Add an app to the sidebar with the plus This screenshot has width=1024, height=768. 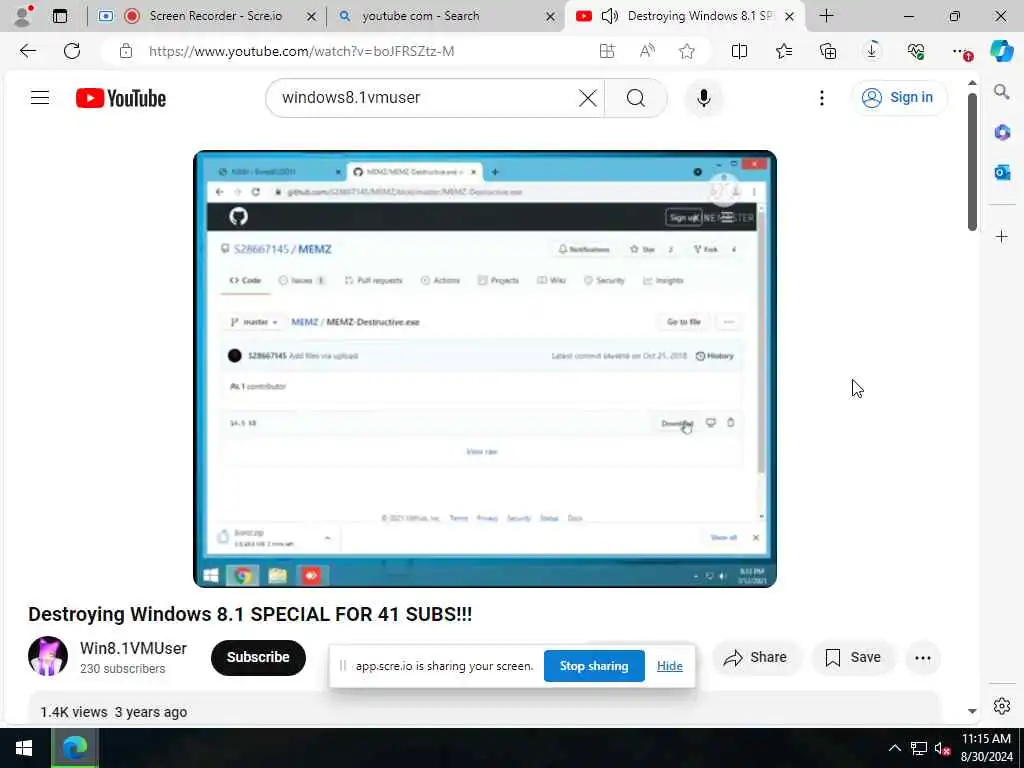[x=1002, y=236]
